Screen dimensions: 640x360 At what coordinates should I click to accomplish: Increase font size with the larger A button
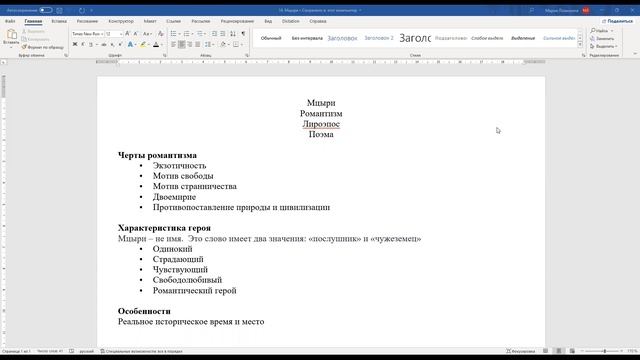(x=128, y=34)
